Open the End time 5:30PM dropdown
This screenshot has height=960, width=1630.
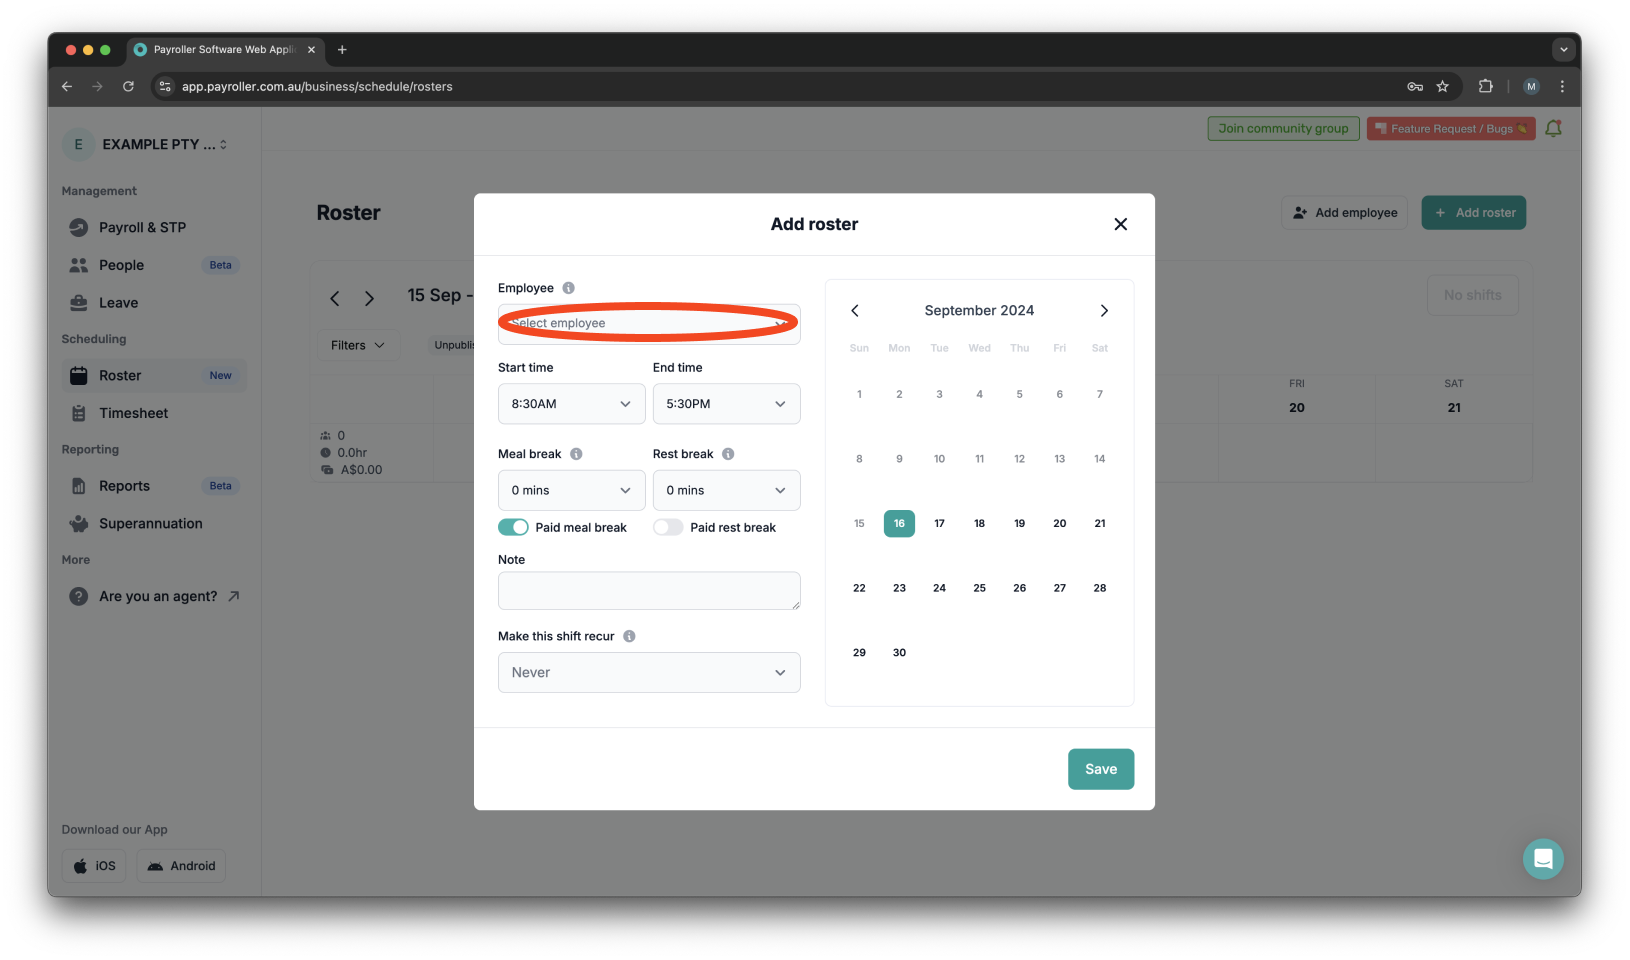coord(726,404)
